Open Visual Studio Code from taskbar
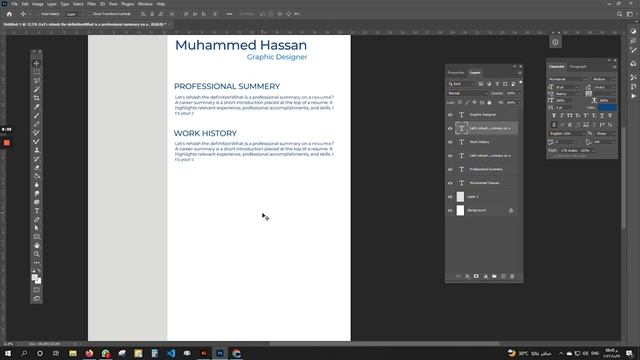Viewport: 640px width, 360px height. 171,353
